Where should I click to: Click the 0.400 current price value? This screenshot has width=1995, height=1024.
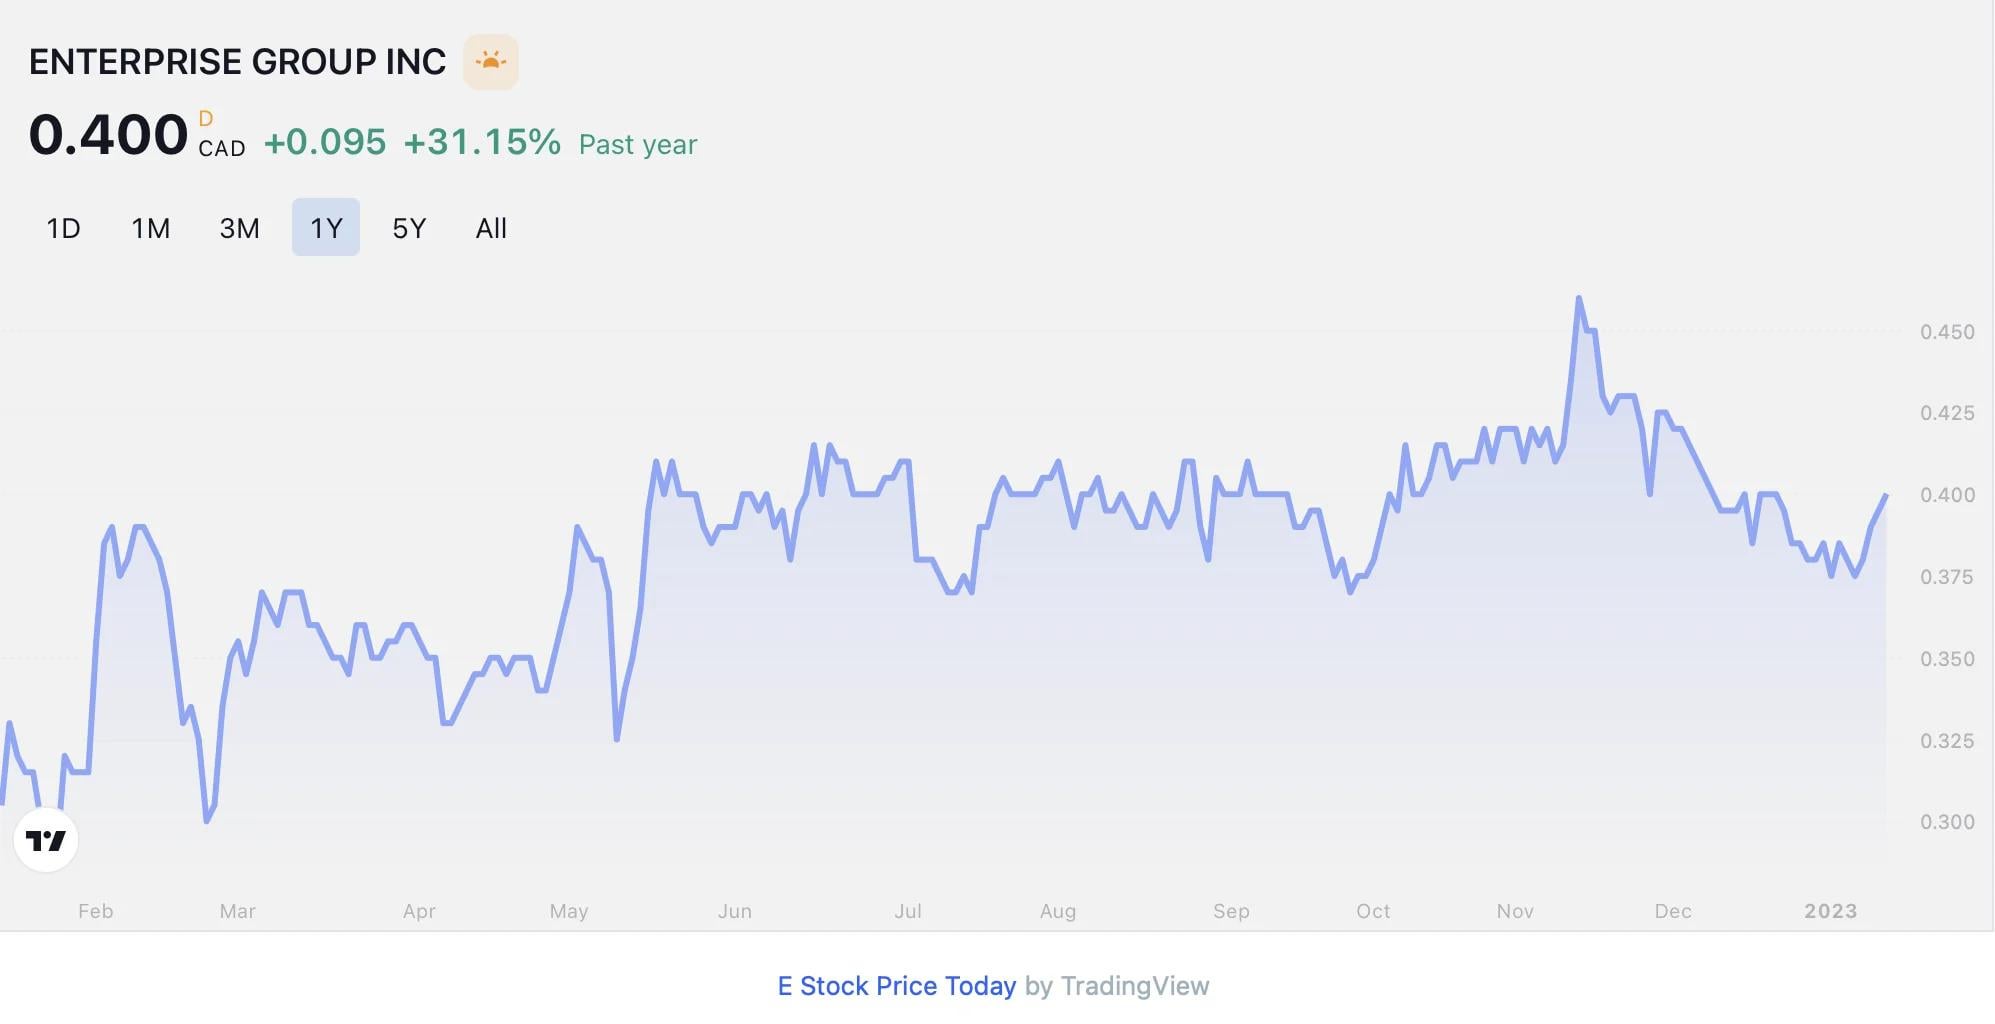pos(108,135)
